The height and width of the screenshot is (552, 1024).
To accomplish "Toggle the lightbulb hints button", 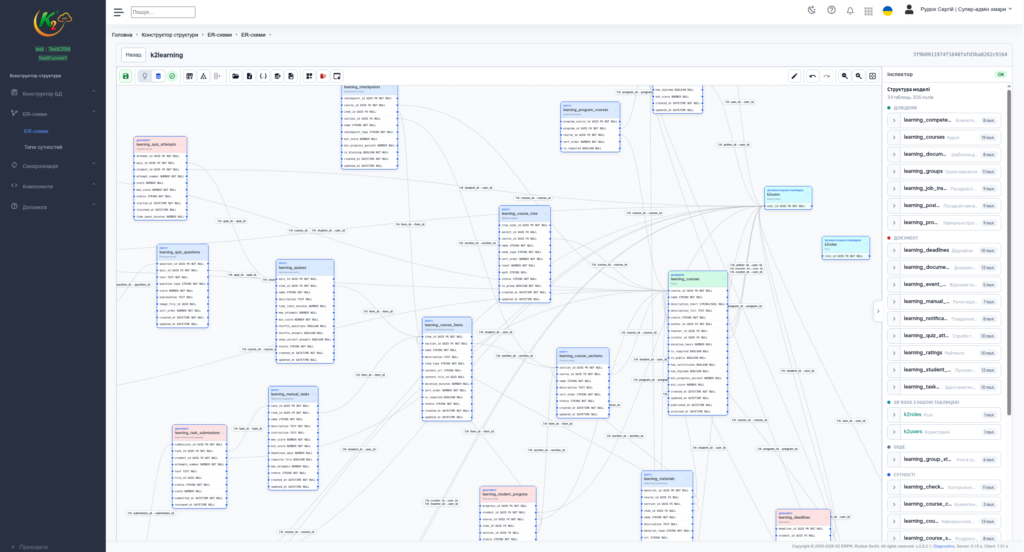I will (x=145, y=76).
